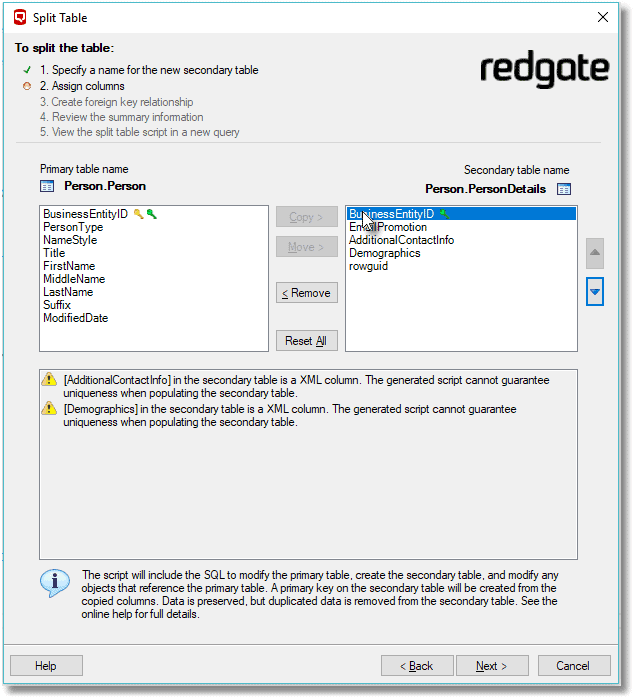Select FirstName in the primary table list
The width and height of the screenshot is (635, 700).
pyautogui.click(x=69, y=266)
